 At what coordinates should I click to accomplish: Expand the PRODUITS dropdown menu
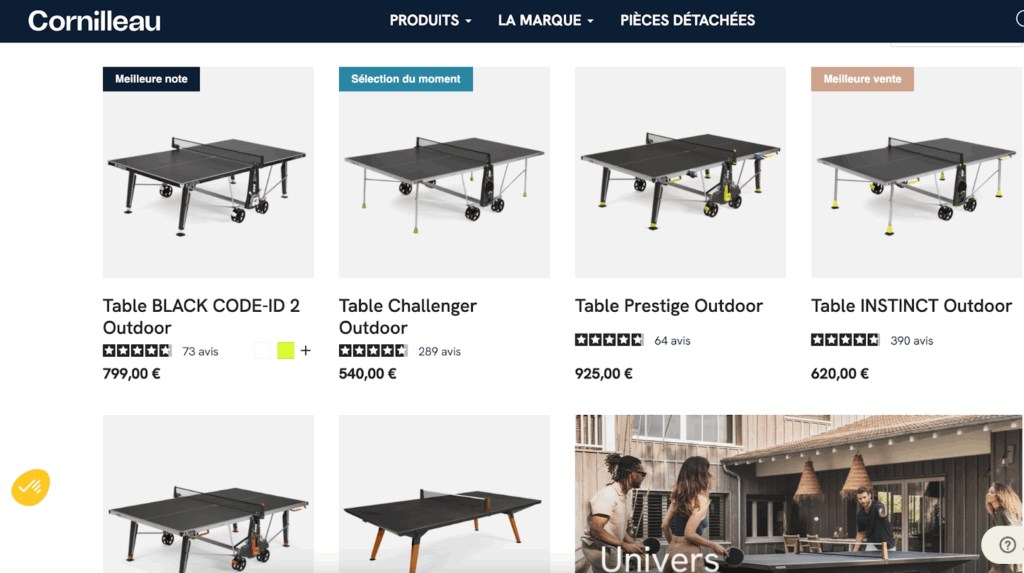coord(430,20)
